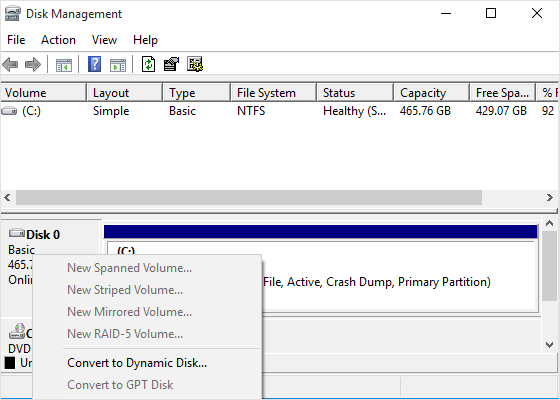The height and width of the screenshot is (400, 560).
Task: Click the horizontal scrollbar right arrow
Action: (x=550, y=198)
